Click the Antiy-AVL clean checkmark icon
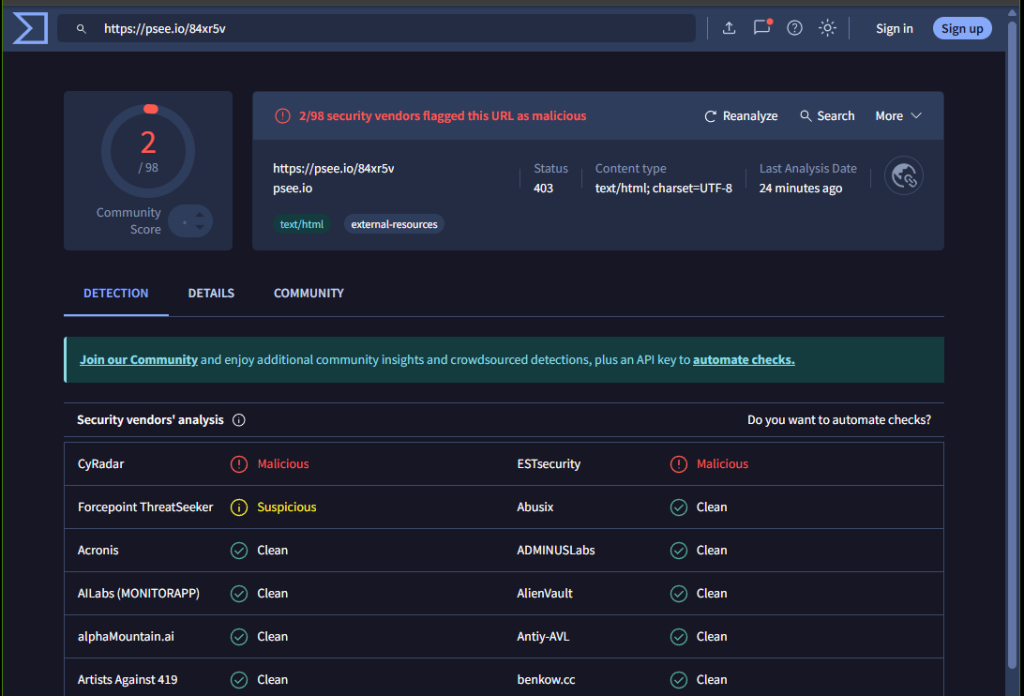 pos(679,637)
